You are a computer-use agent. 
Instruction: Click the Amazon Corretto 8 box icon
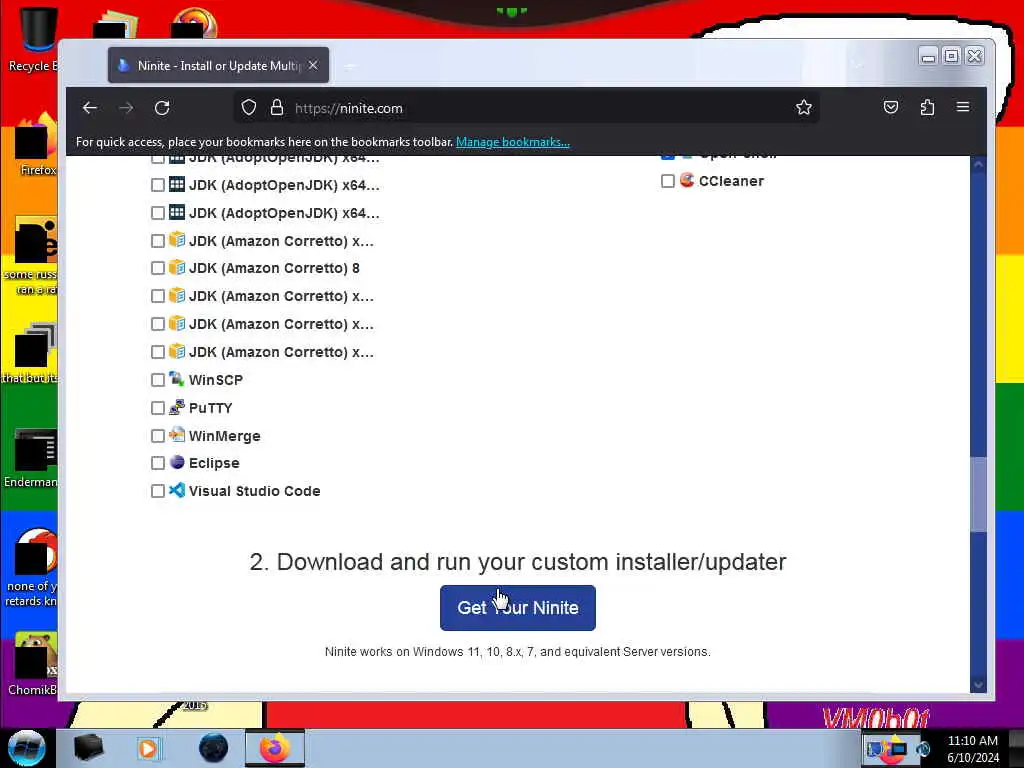pos(177,267)
